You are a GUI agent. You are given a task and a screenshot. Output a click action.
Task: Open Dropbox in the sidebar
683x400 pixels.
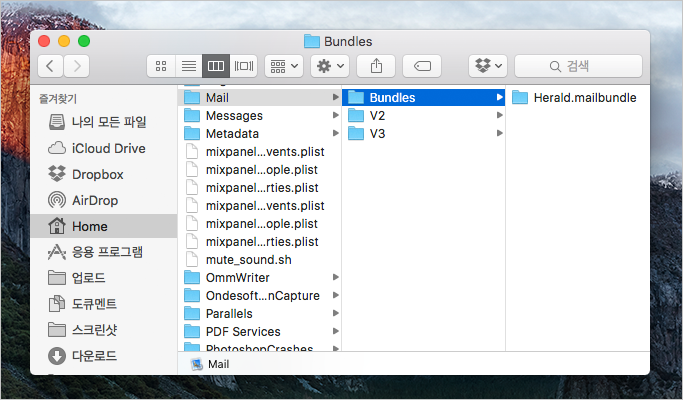point(104,174)
